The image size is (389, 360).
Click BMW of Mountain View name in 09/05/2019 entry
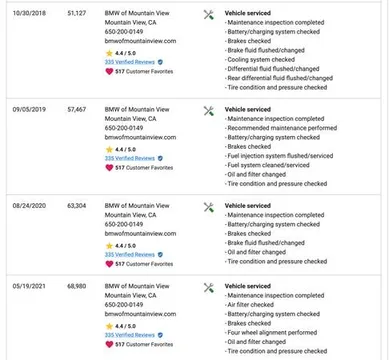pyautogui.click(x=137, y=109)
